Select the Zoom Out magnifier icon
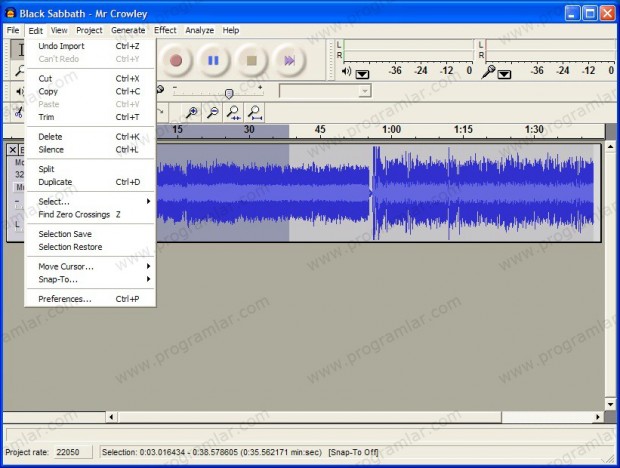The height and width of the screenshot is (468, 620). (x=213, y=113)
